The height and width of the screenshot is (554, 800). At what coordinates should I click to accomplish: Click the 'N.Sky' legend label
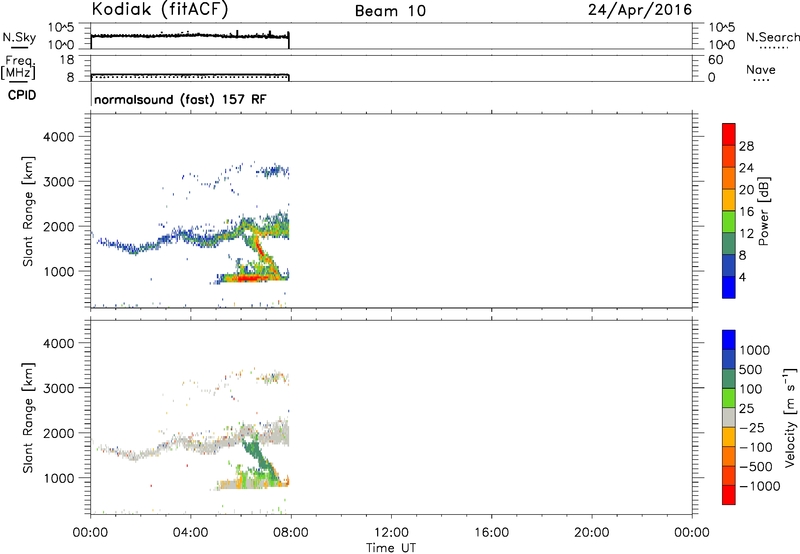[19, 37]
